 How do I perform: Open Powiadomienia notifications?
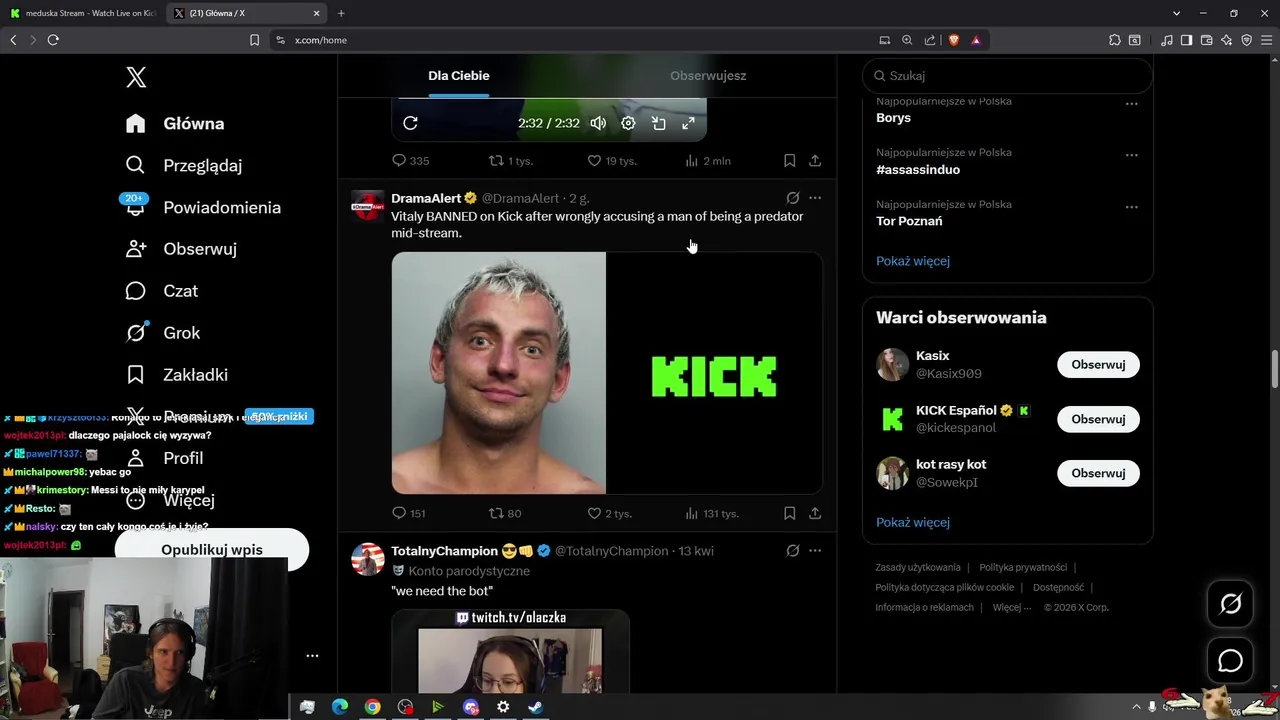(203, 207)
